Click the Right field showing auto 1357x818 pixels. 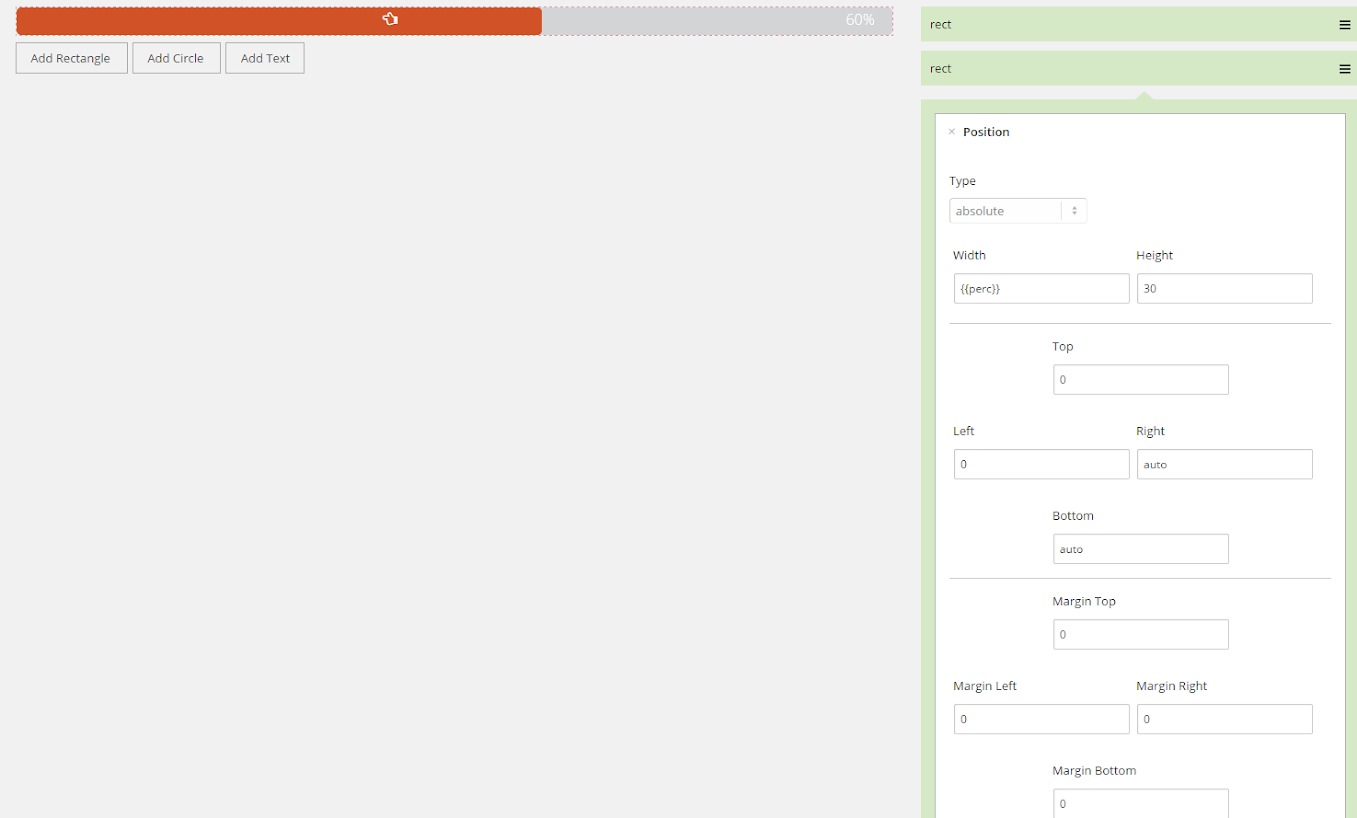[1224, 464]
